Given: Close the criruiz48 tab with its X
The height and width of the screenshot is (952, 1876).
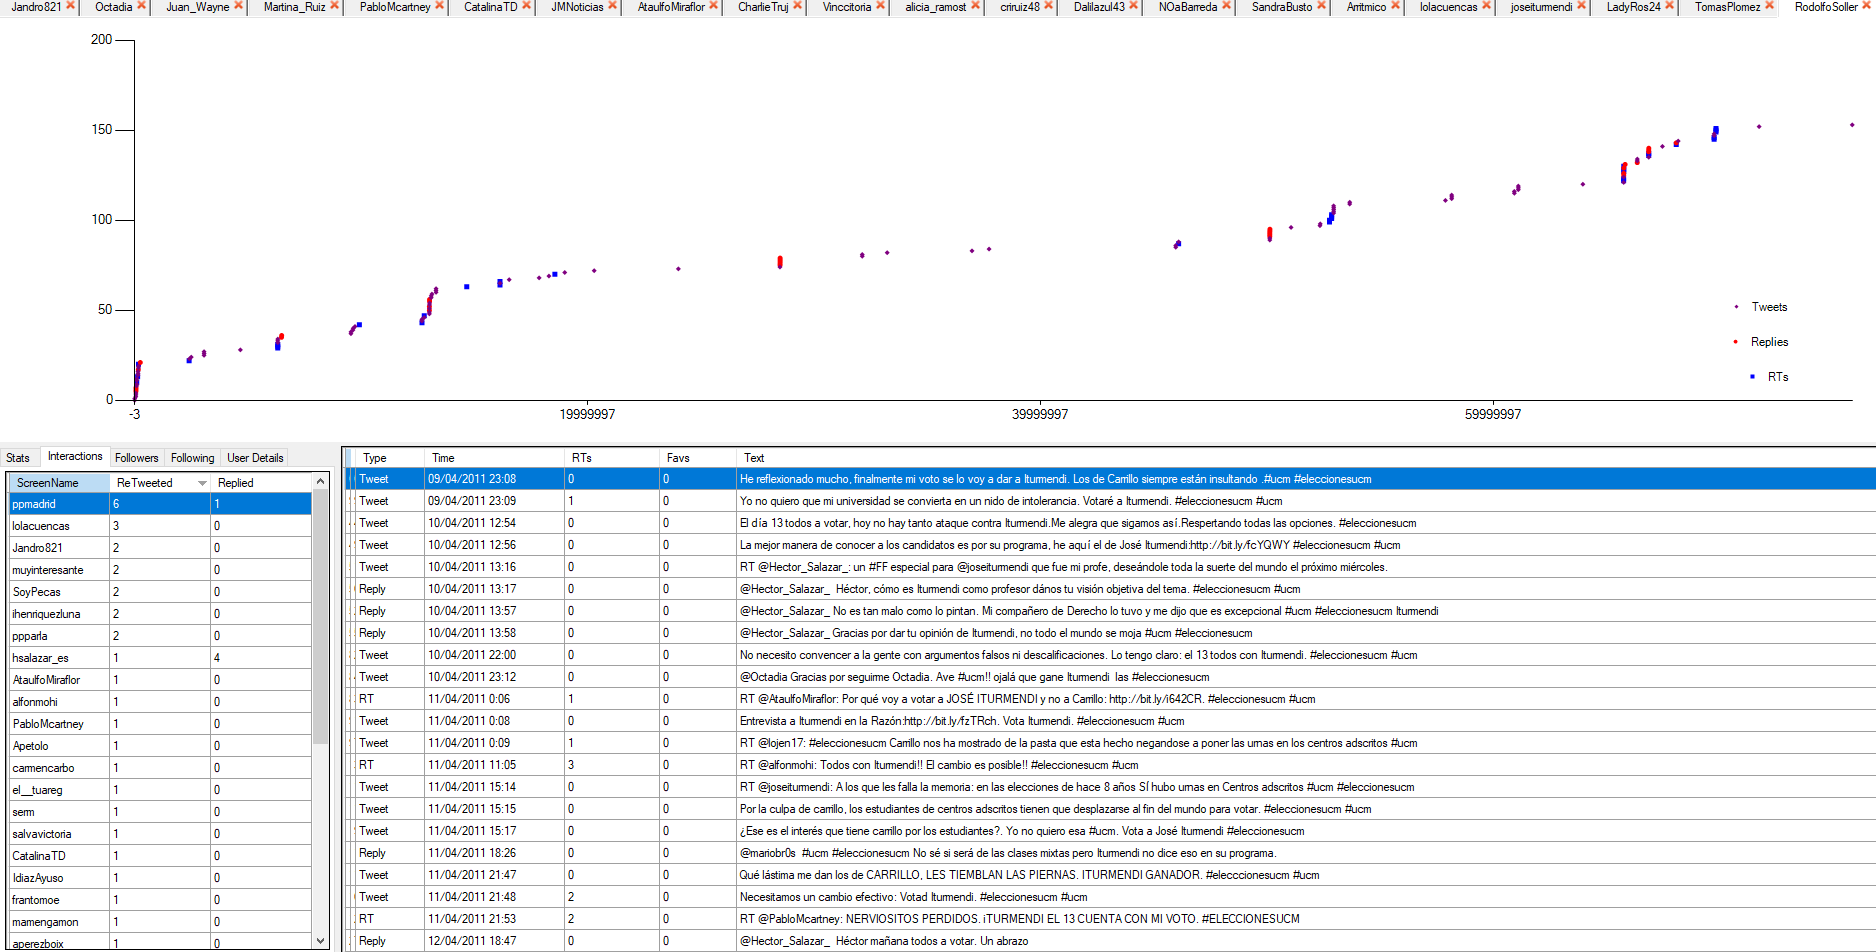Looking at the screenshot, I should click(x=1048, y=6).
